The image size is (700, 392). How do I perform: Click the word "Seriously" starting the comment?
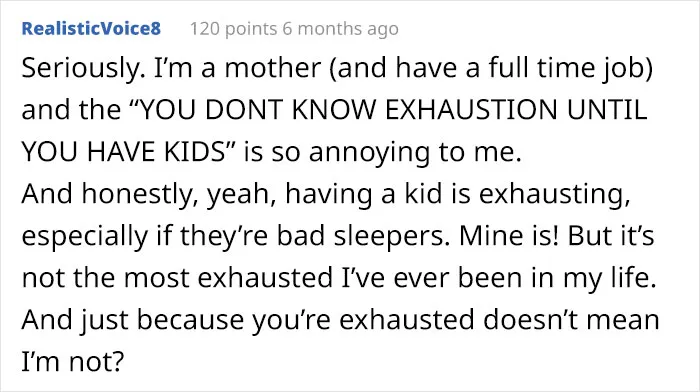[x=83, y=69]
